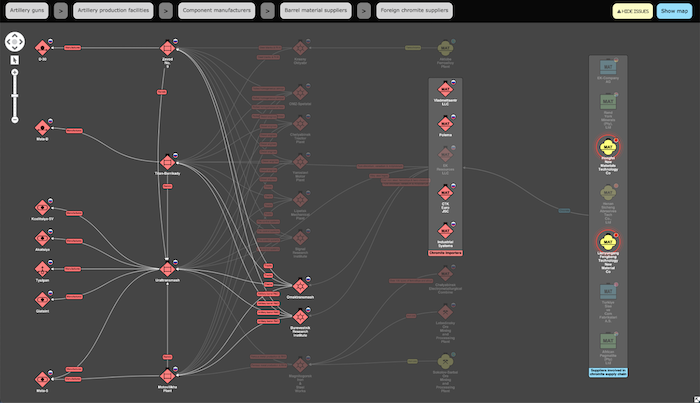700x403 pixels.
Task: Switch to Foreign chromite suppliers step
Action: pyautogui.click(x=414, y=11)
